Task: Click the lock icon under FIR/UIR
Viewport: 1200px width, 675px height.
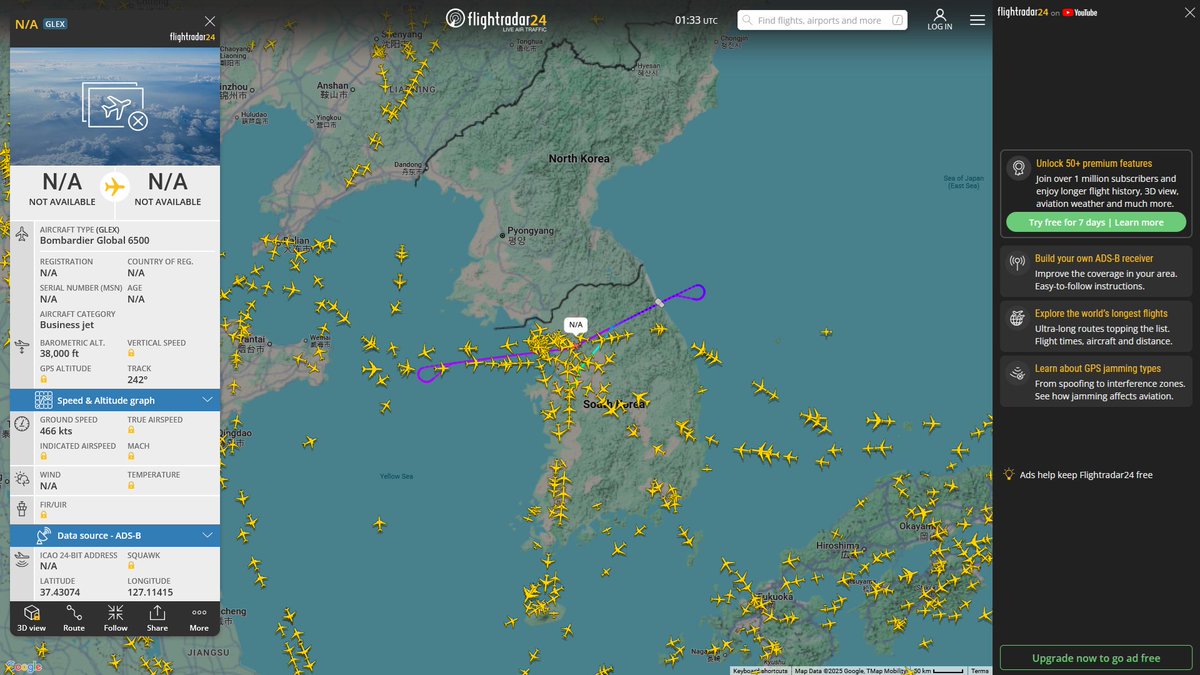Action: pos(44,516)
